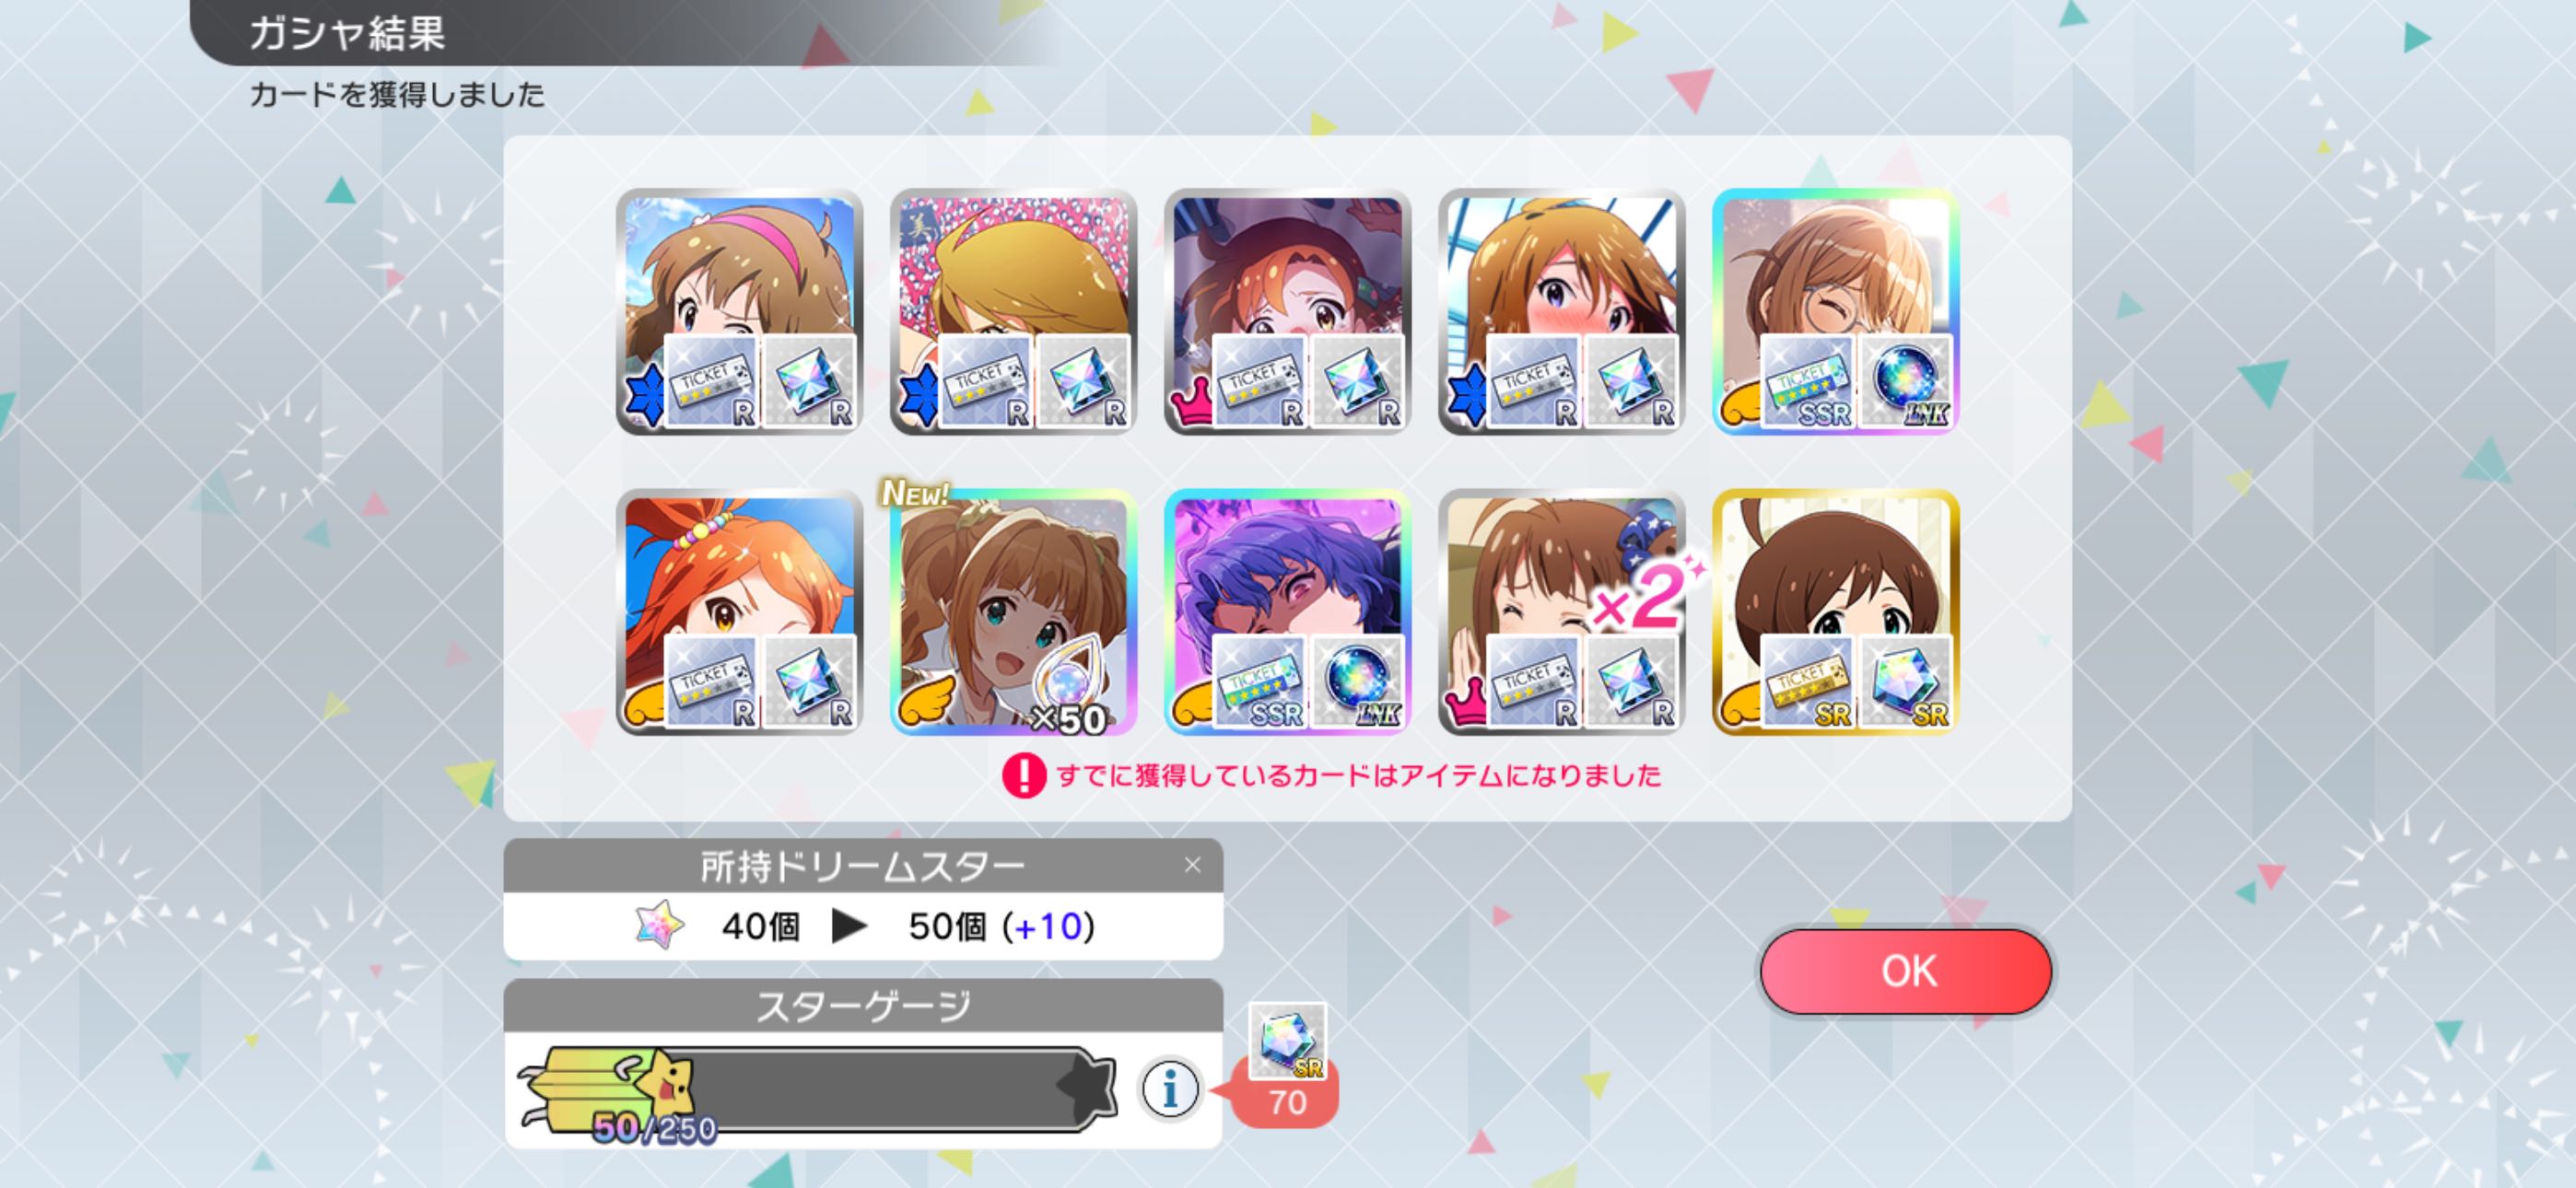Tap the SR gem reward icon above 70
The width and height of the screenshot is (2576, 1188).
1287,1042
